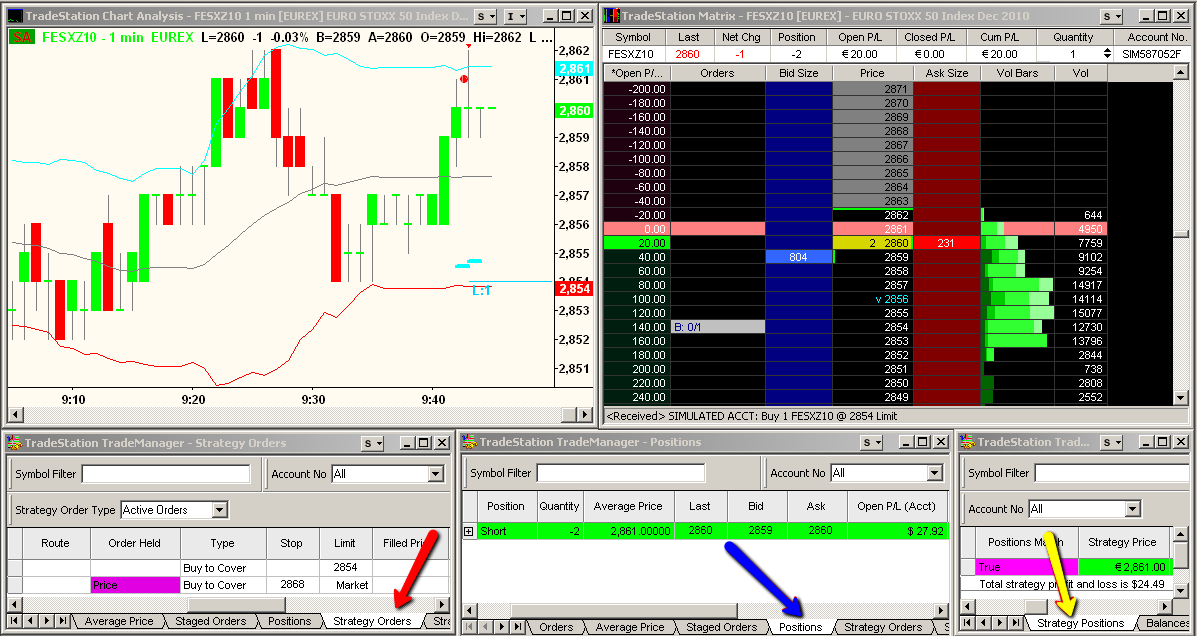Go to last tab in Strategy Orders window

pyautogui.click(x=64, y=621)
